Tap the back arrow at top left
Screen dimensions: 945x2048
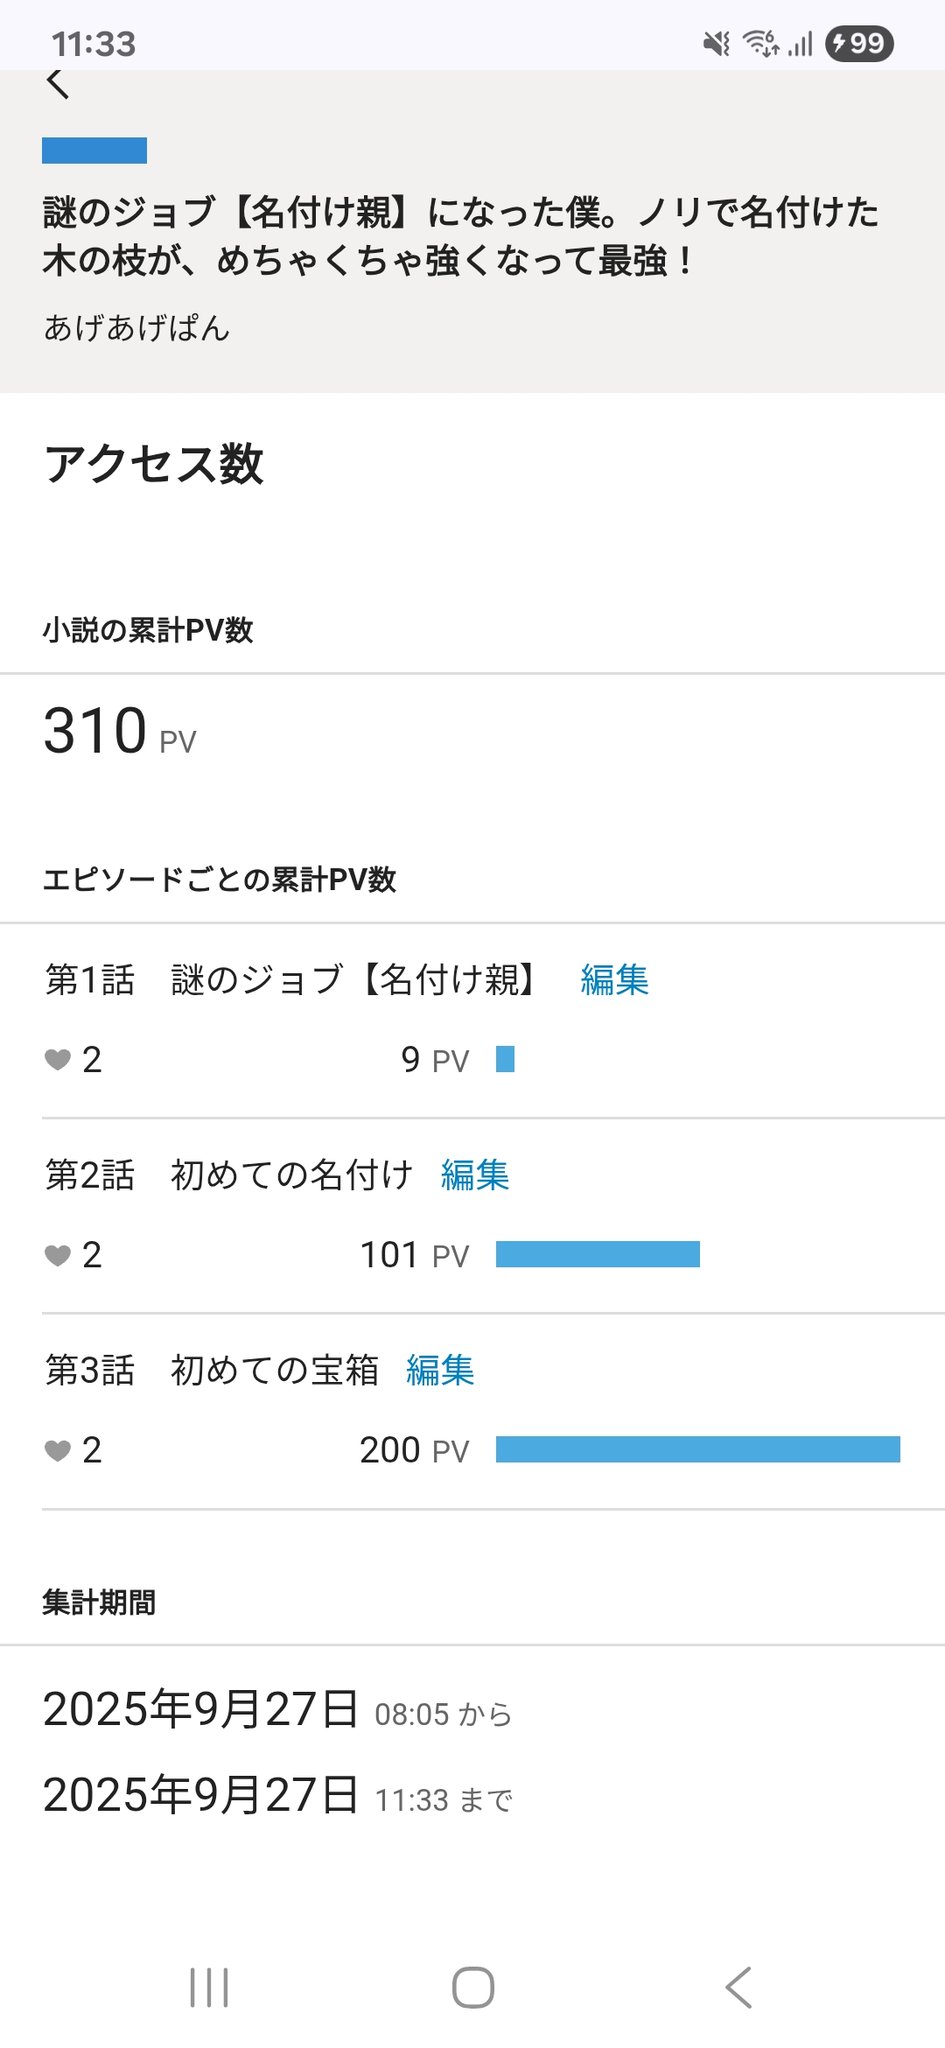(x=58, y=83)
